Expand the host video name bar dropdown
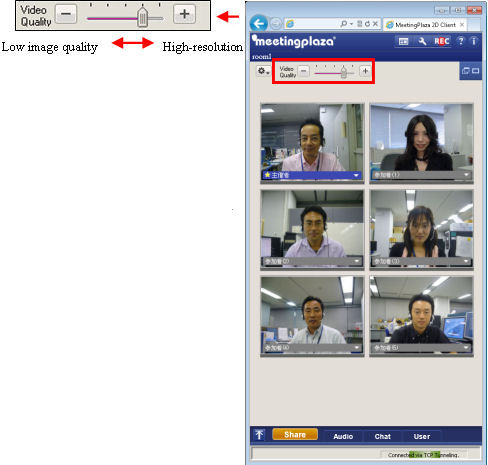The width and height of the screenshot is (488, 465). (x=356, y=175)
